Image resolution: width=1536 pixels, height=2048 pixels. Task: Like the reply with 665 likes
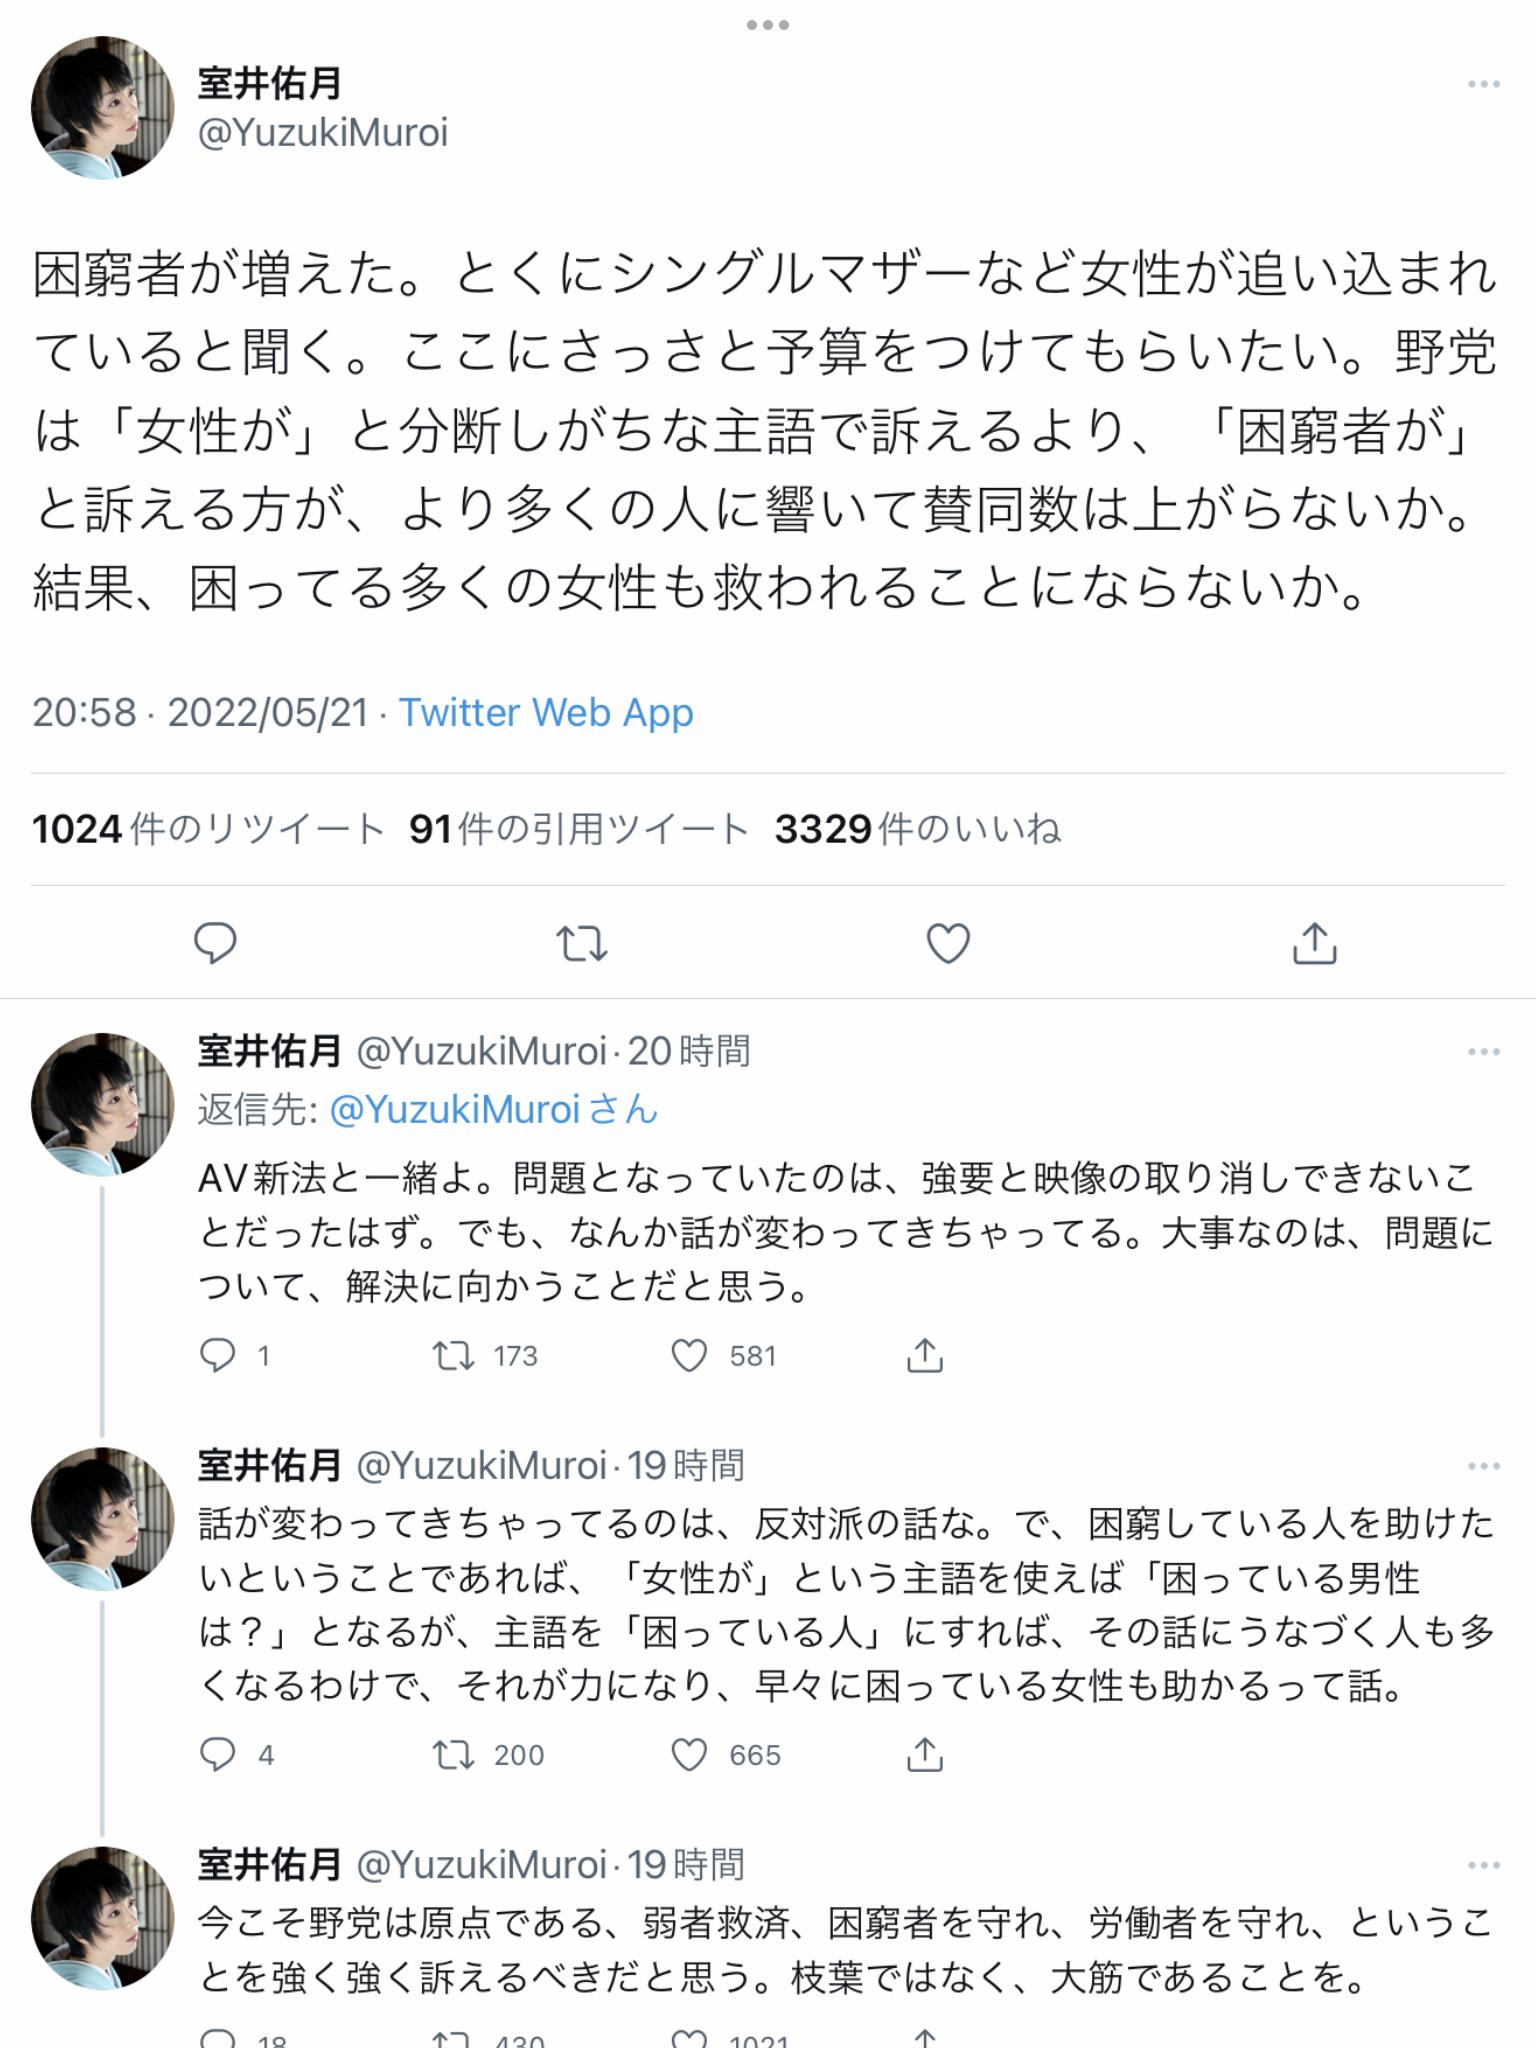(x=689, y=1755)
